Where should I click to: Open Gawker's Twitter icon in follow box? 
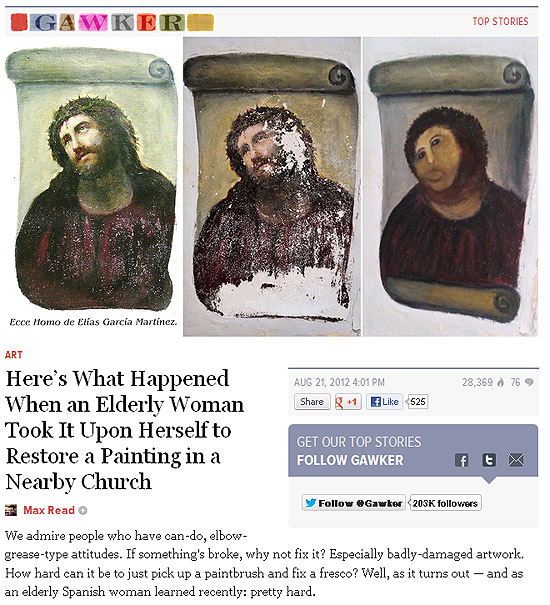tap(489, 460)
